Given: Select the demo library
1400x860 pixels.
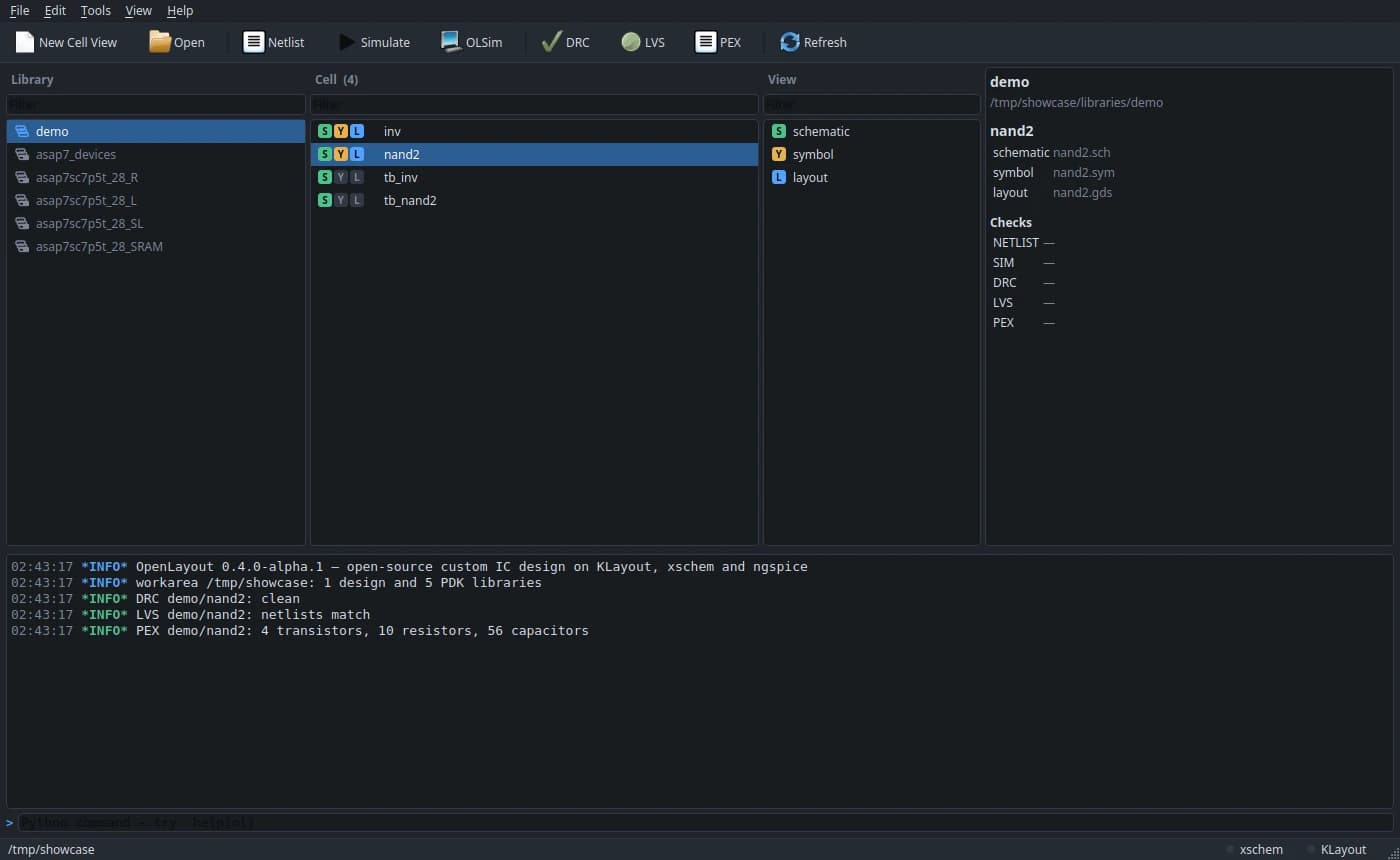Looking at the screenshot, I should 155,131.
